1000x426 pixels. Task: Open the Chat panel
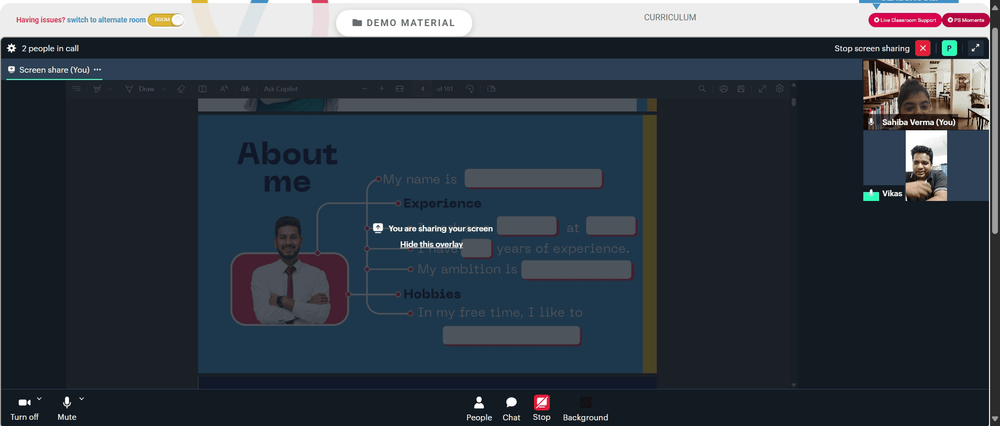[x=511, y=409]
